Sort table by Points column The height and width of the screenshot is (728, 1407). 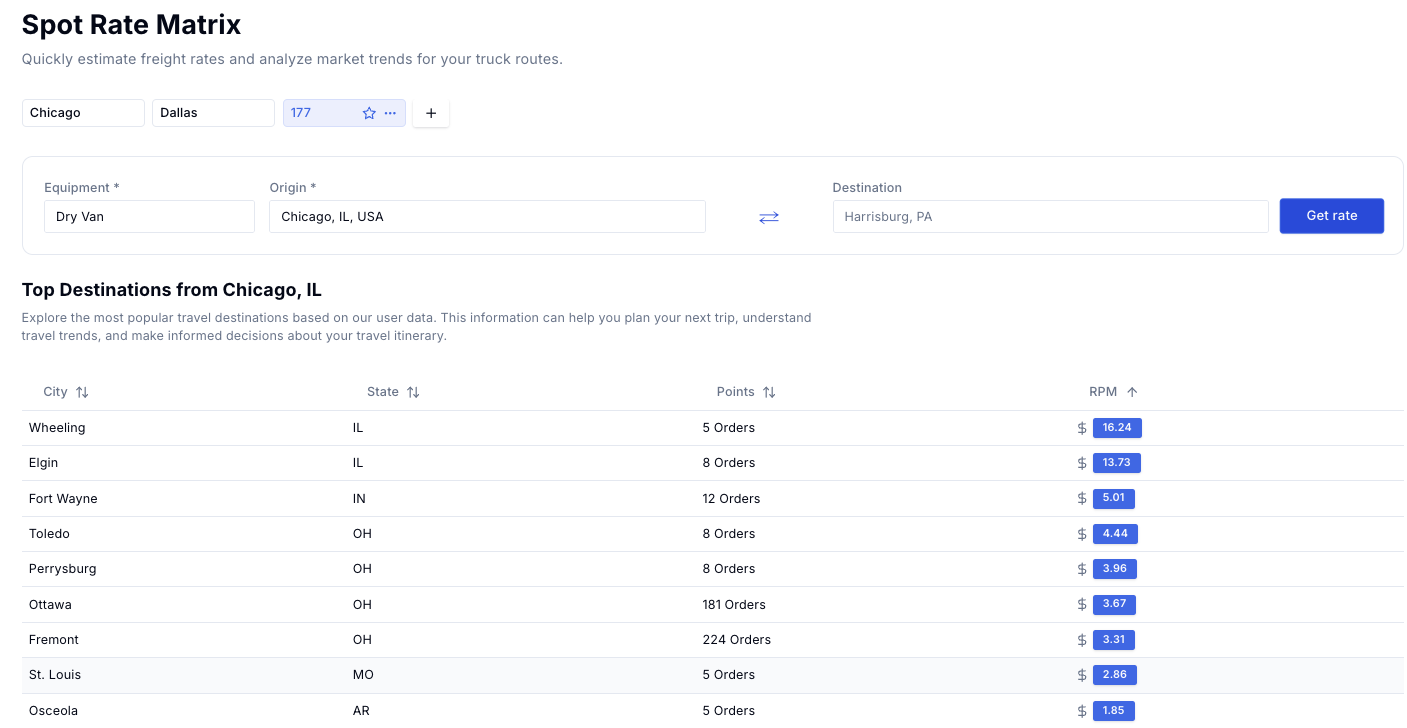click(769, 392)
